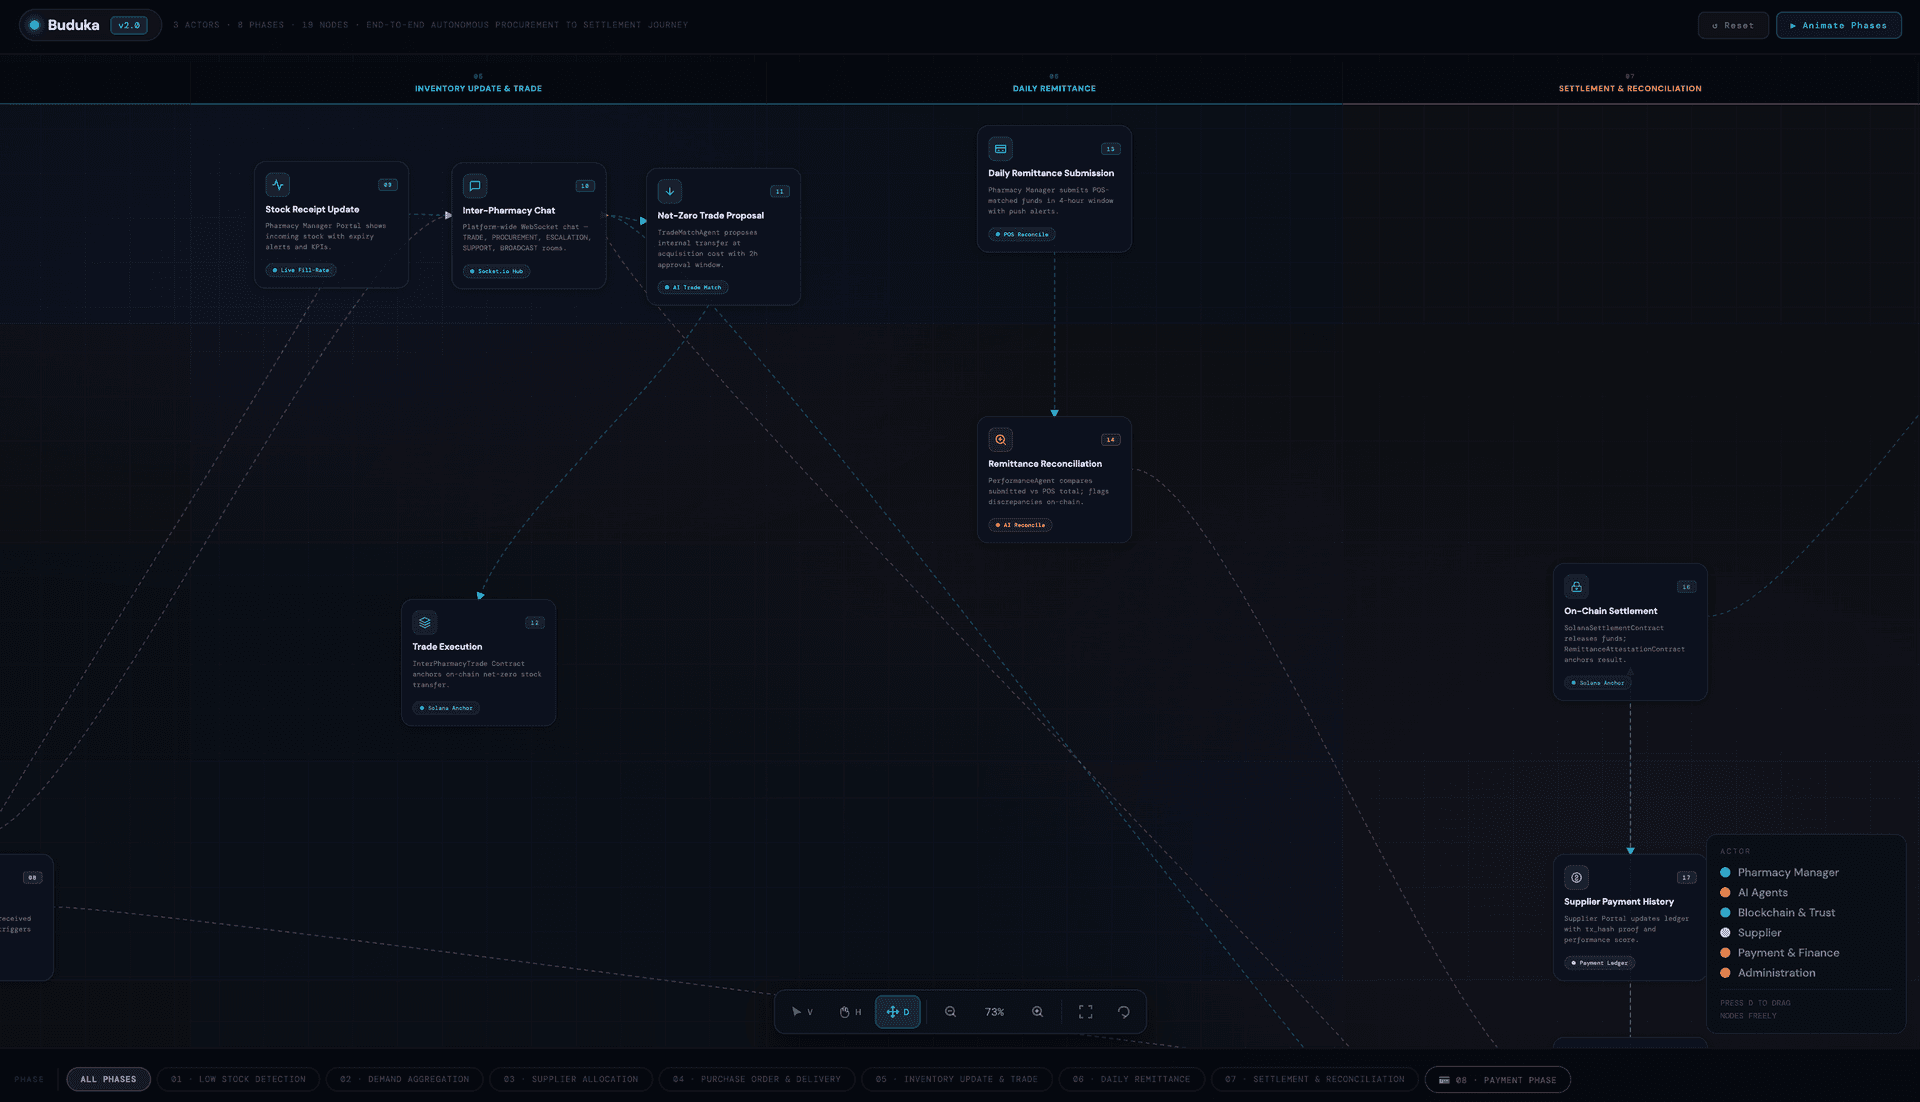Select the All Phases filter
The image size is (1920, 1102).
108,1079
